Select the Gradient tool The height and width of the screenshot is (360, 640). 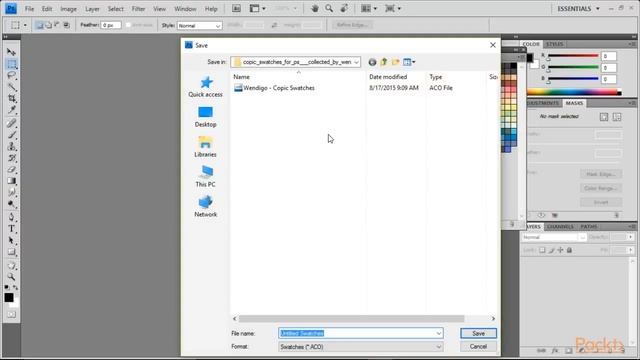(11, 181)
